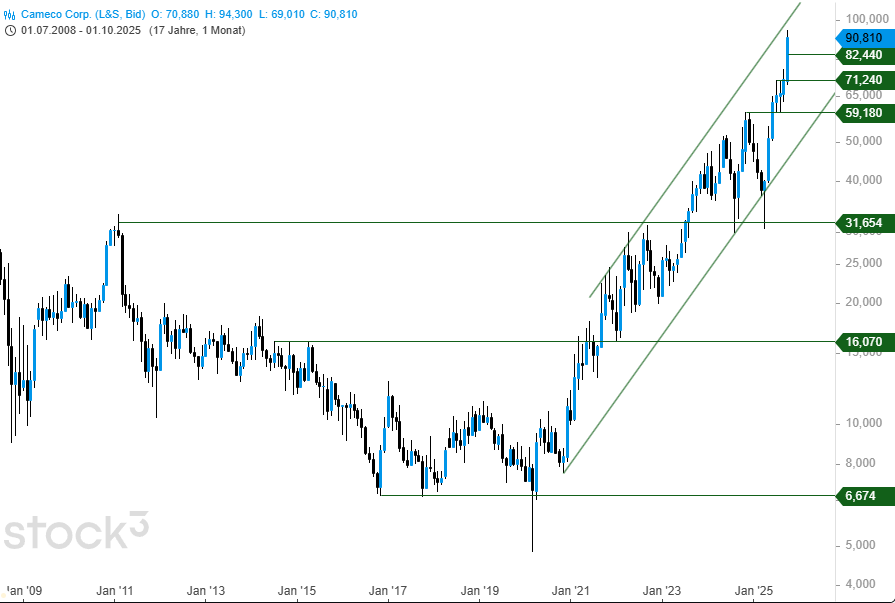Click the 50,000 price axis tick
895x603 pixels.
point(864,141)
